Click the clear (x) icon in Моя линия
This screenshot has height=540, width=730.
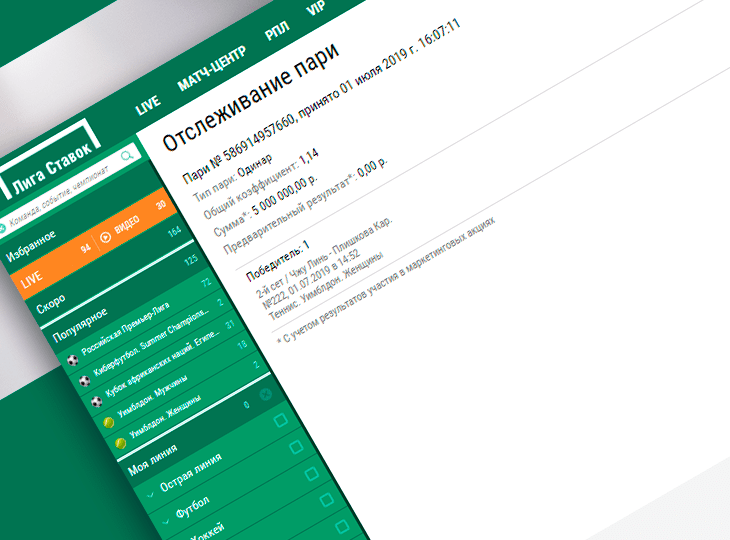click(x=266, y=395)
